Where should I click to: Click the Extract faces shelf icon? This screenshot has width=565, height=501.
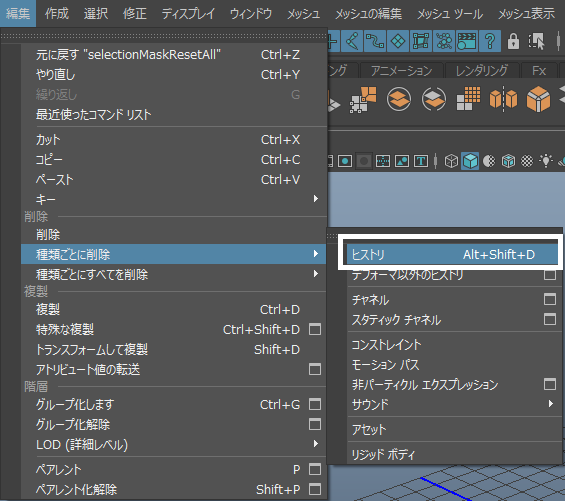(x=363, y=99)
